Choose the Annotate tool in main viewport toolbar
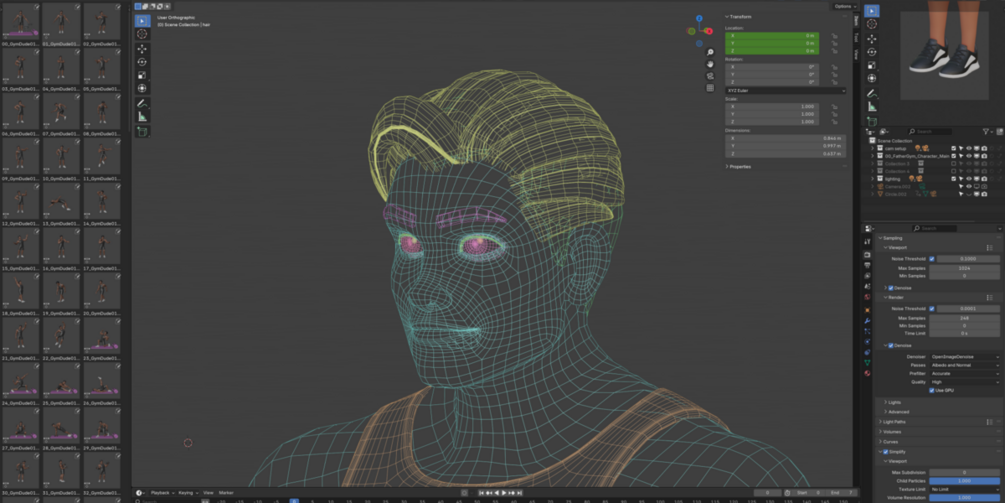Screen dimensions: 1005x503 tap(142, 103)
